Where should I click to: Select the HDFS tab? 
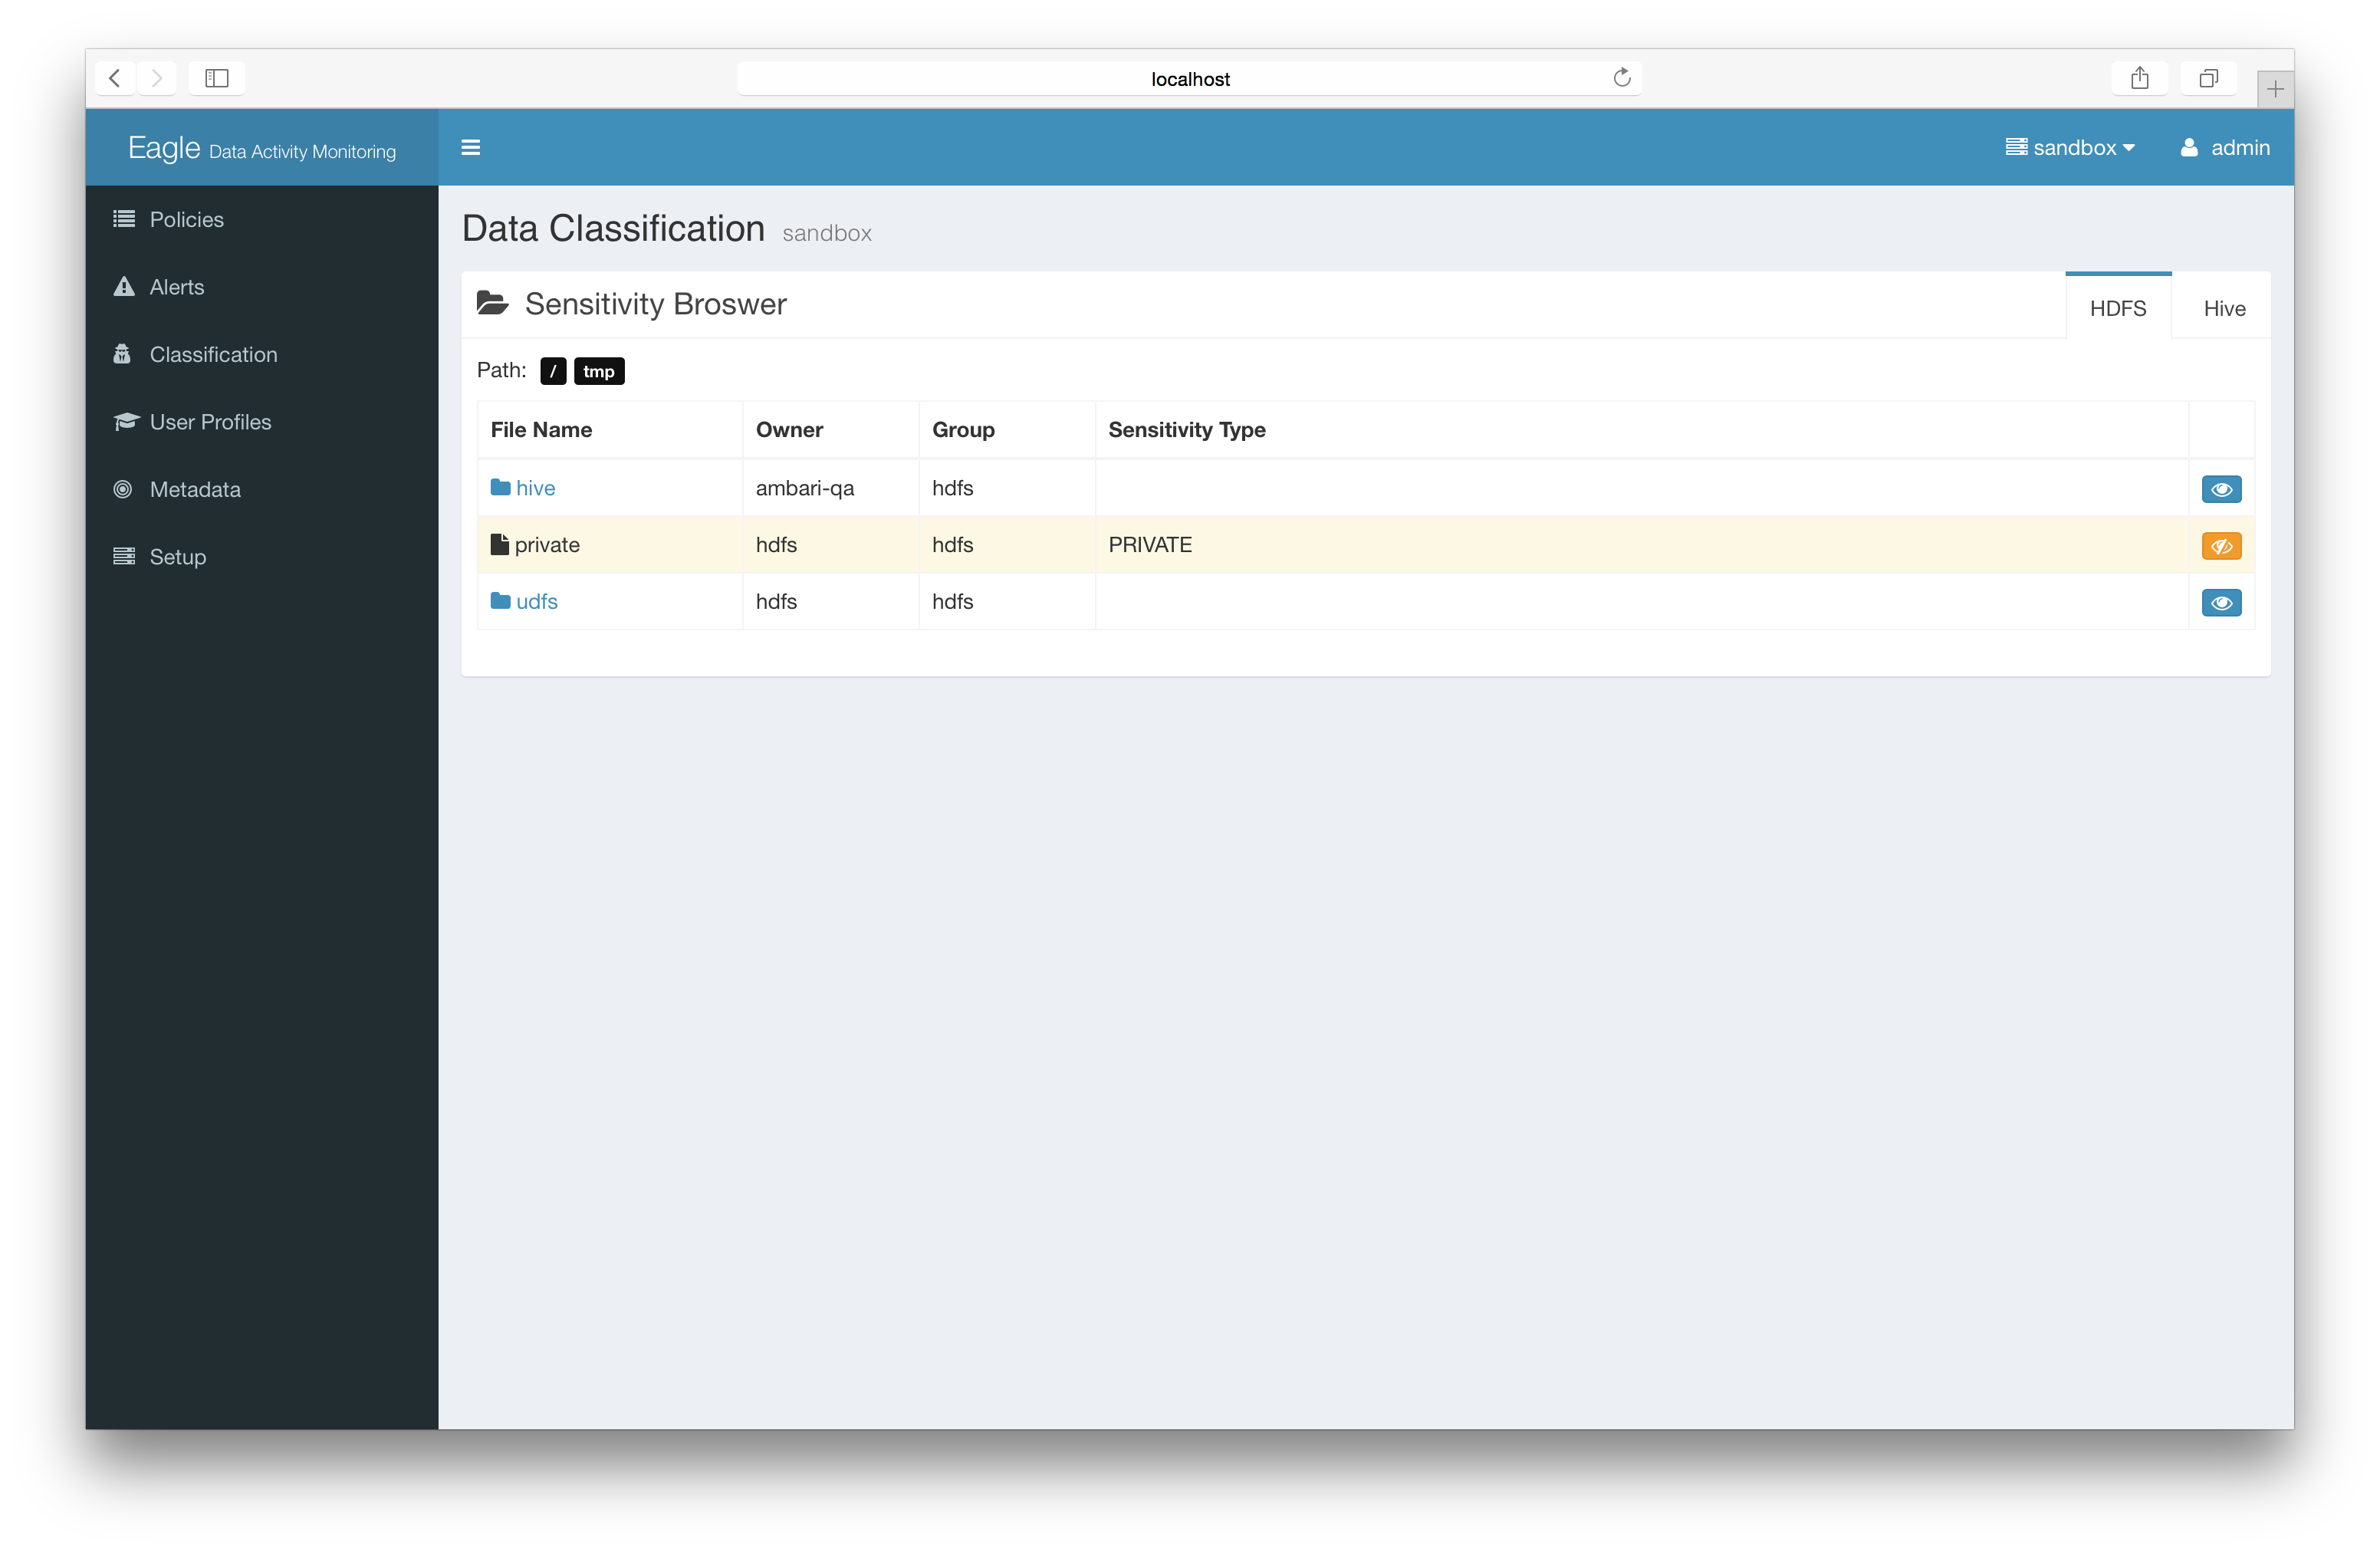click(2117, 308)
